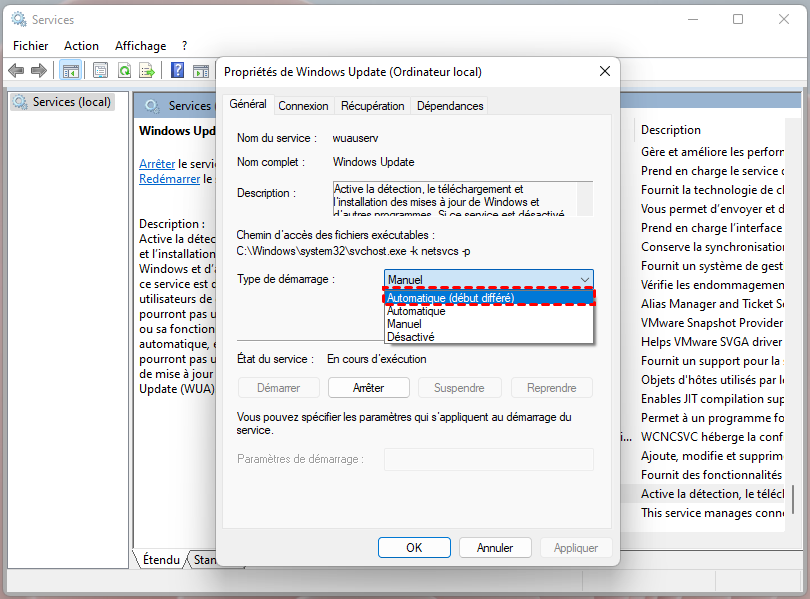Open the Affichage menu
The image size is (810, 599).
click(141, 46)
